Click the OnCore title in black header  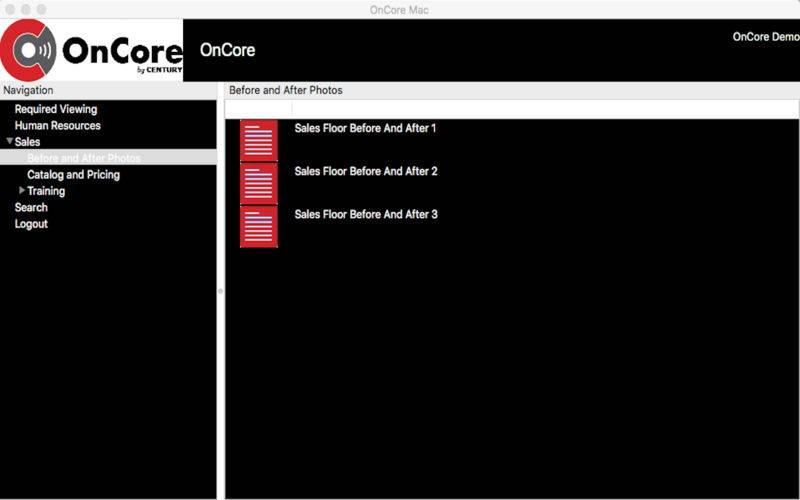[228, 50]
